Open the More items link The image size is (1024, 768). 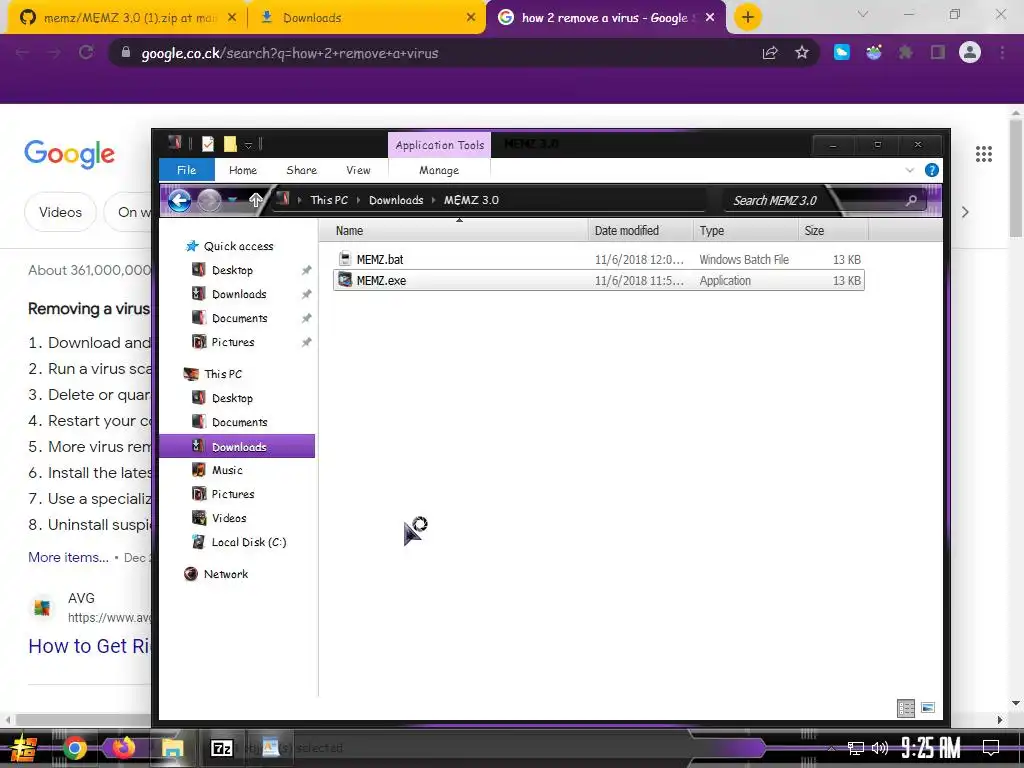click(69, 557)
